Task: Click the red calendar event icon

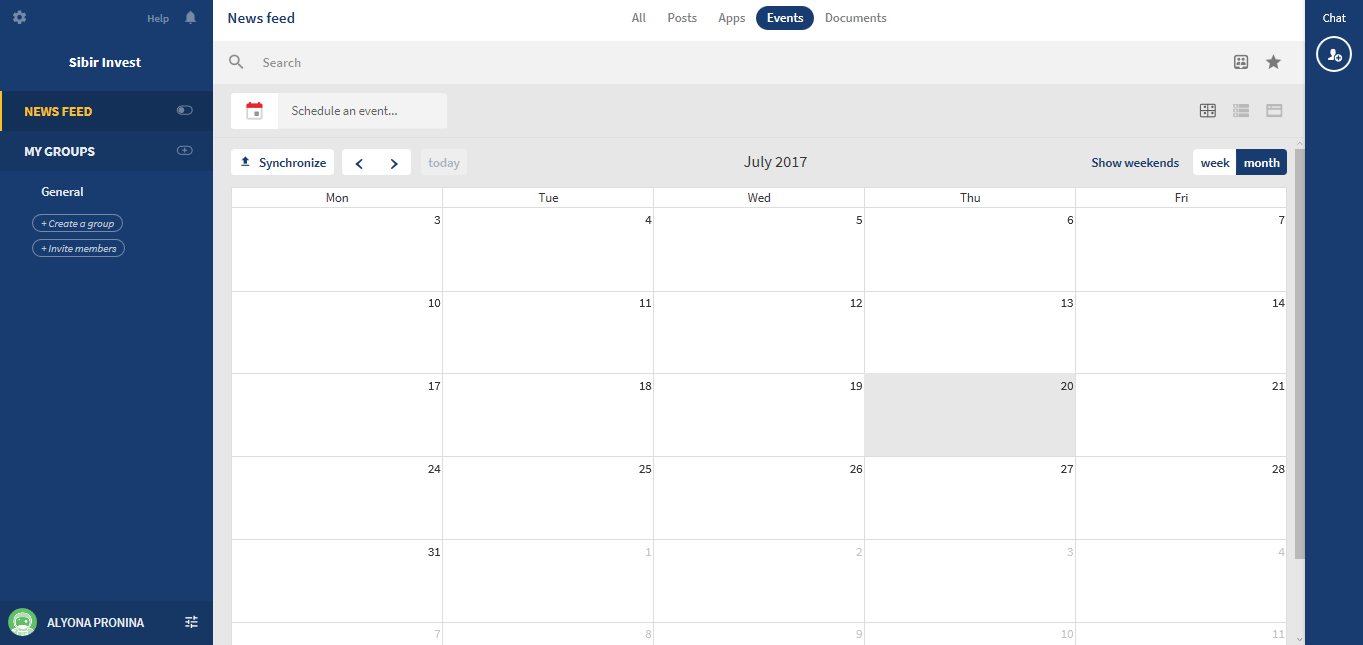Action: (x=255, y=111)
